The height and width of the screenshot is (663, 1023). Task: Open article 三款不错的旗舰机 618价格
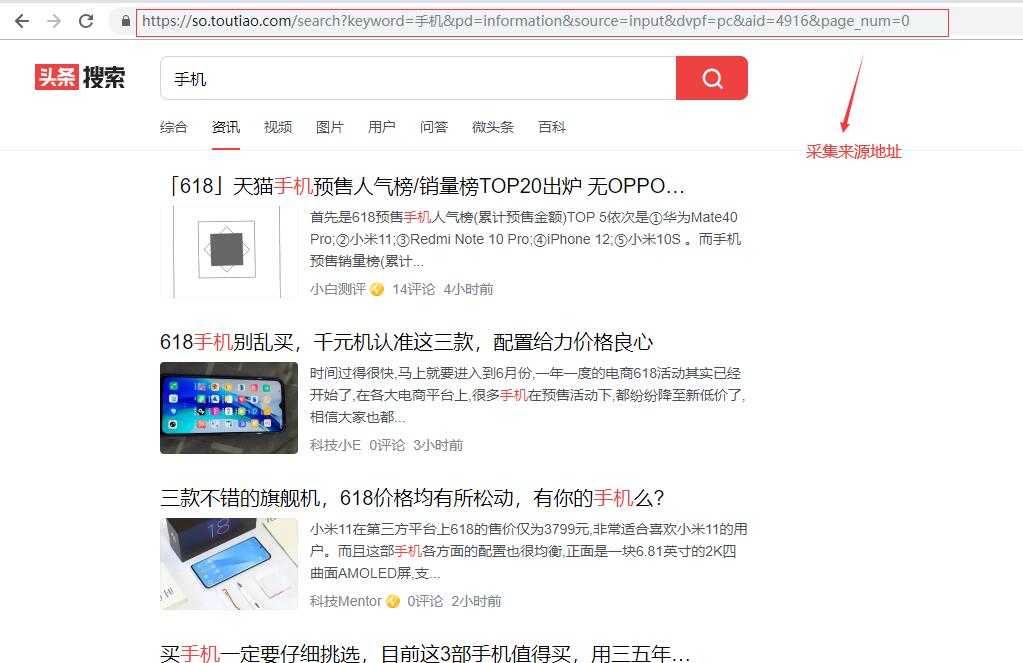point(412,498)
